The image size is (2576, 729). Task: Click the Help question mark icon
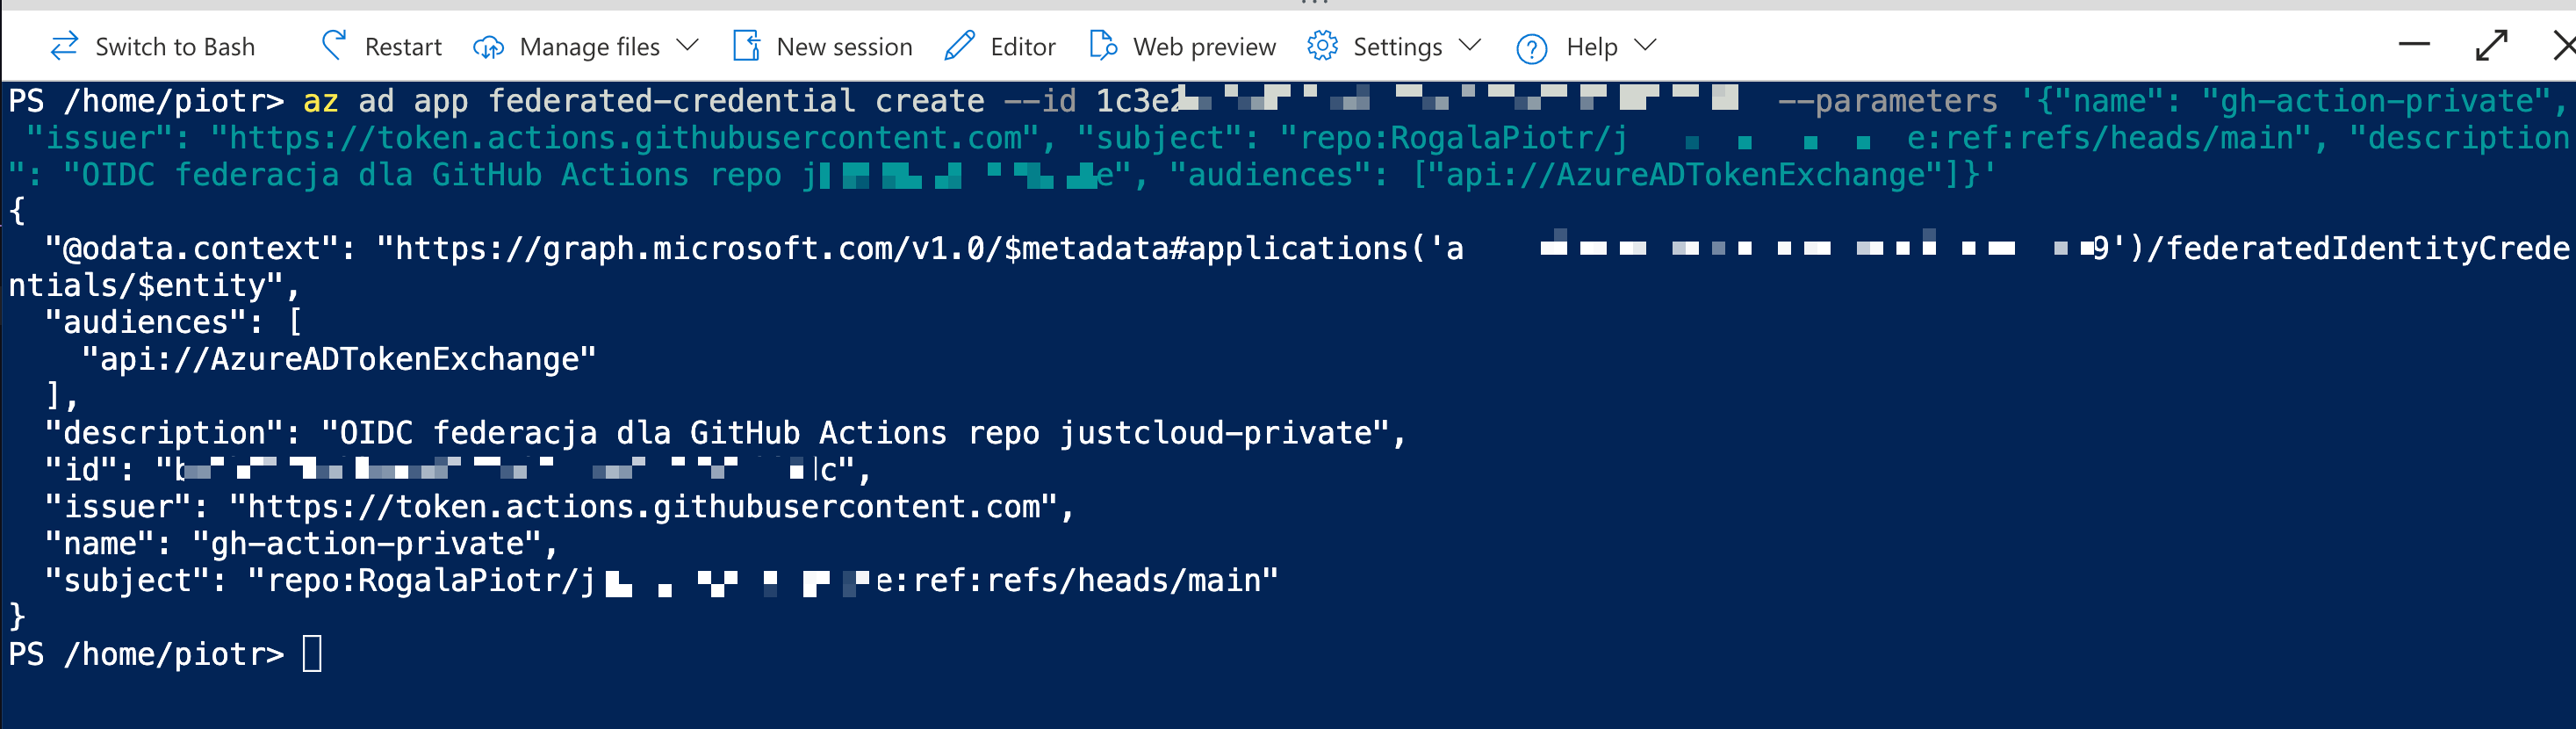click(1531, 48)
